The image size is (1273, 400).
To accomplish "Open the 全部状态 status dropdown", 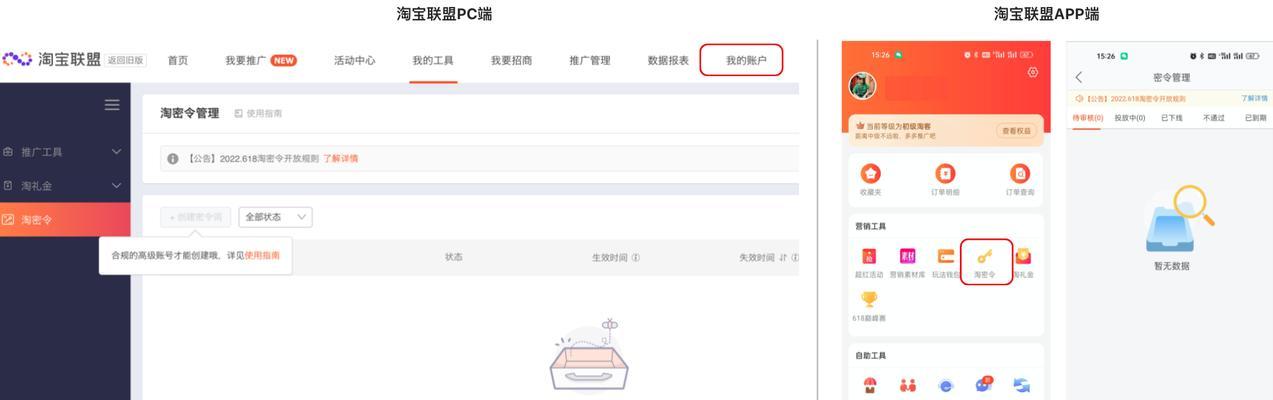I will [x=275, y=217].
